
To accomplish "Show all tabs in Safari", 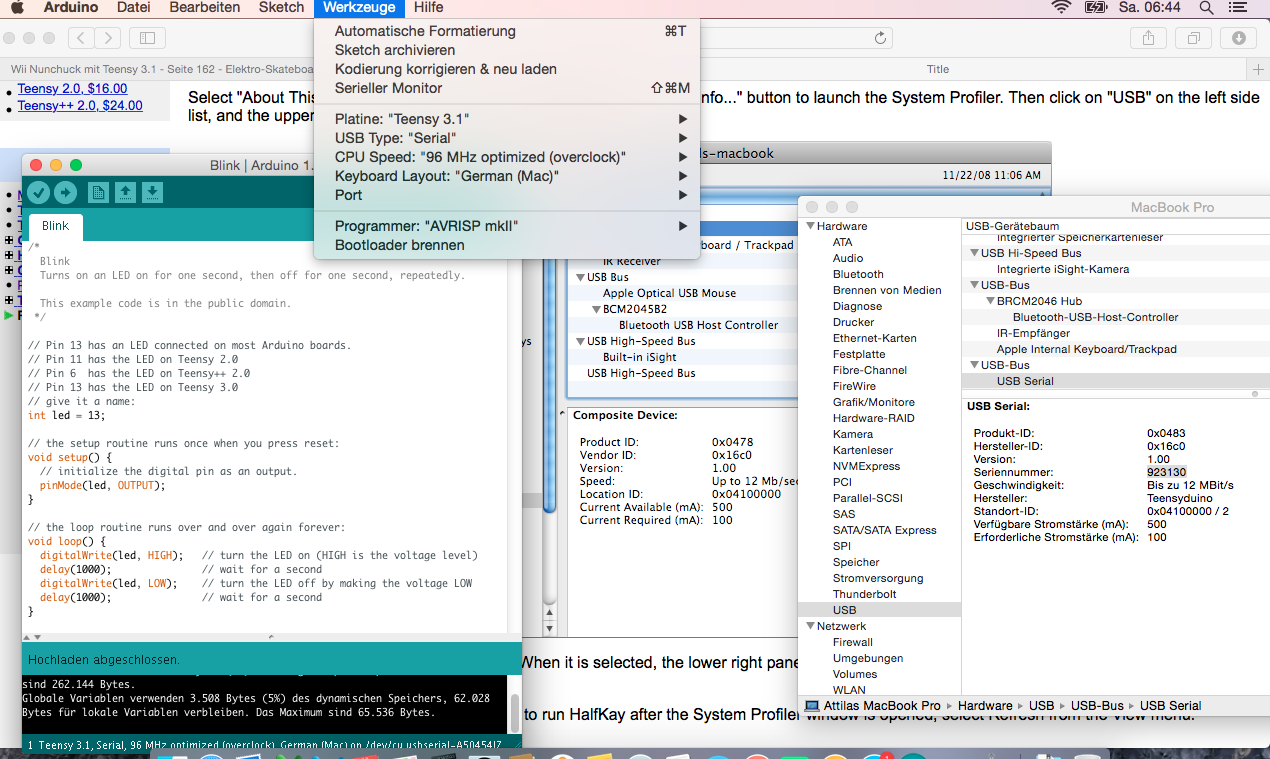I will [x=1194, y=38].
